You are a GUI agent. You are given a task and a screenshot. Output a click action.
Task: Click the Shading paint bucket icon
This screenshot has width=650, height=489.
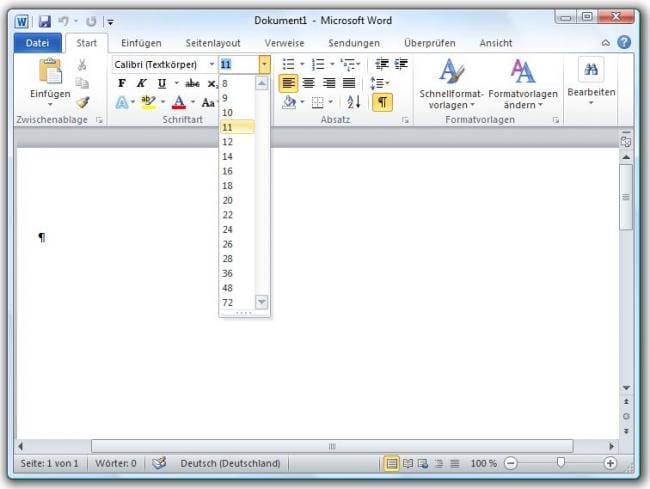pos(289,102)
